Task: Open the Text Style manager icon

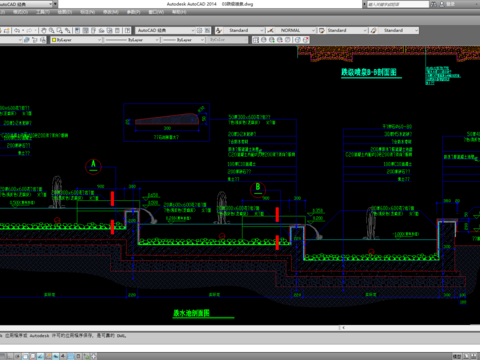Action: click(219, 30)
